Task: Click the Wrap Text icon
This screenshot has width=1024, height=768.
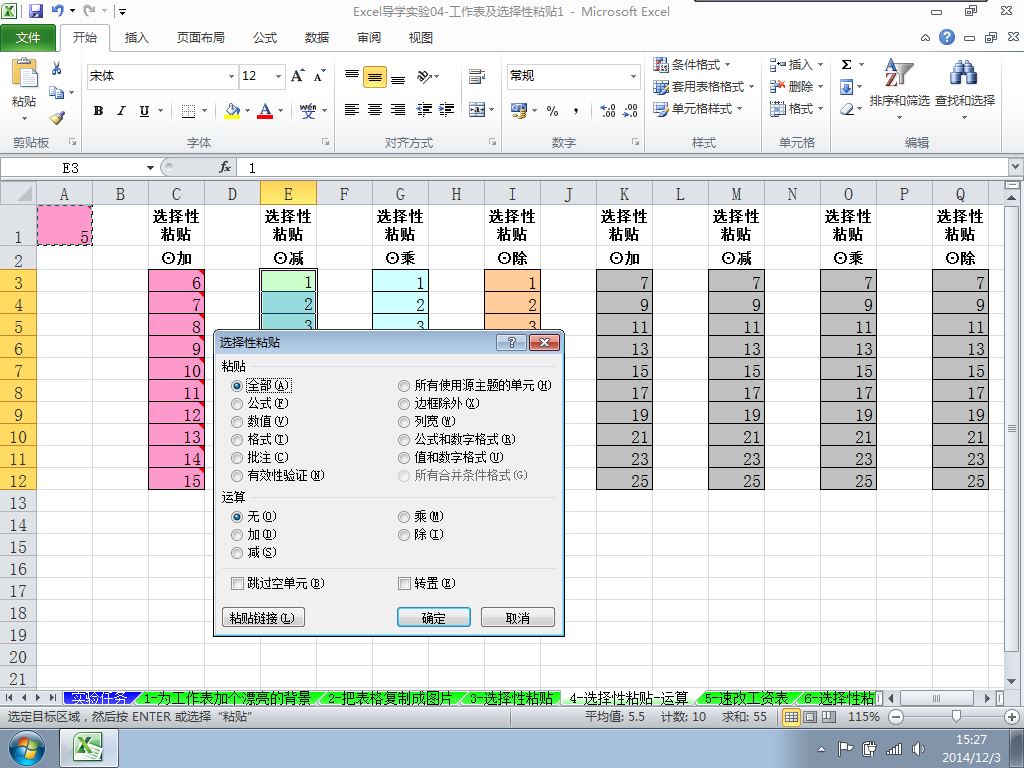Action: pyautogui.click(x=477, y=76)
